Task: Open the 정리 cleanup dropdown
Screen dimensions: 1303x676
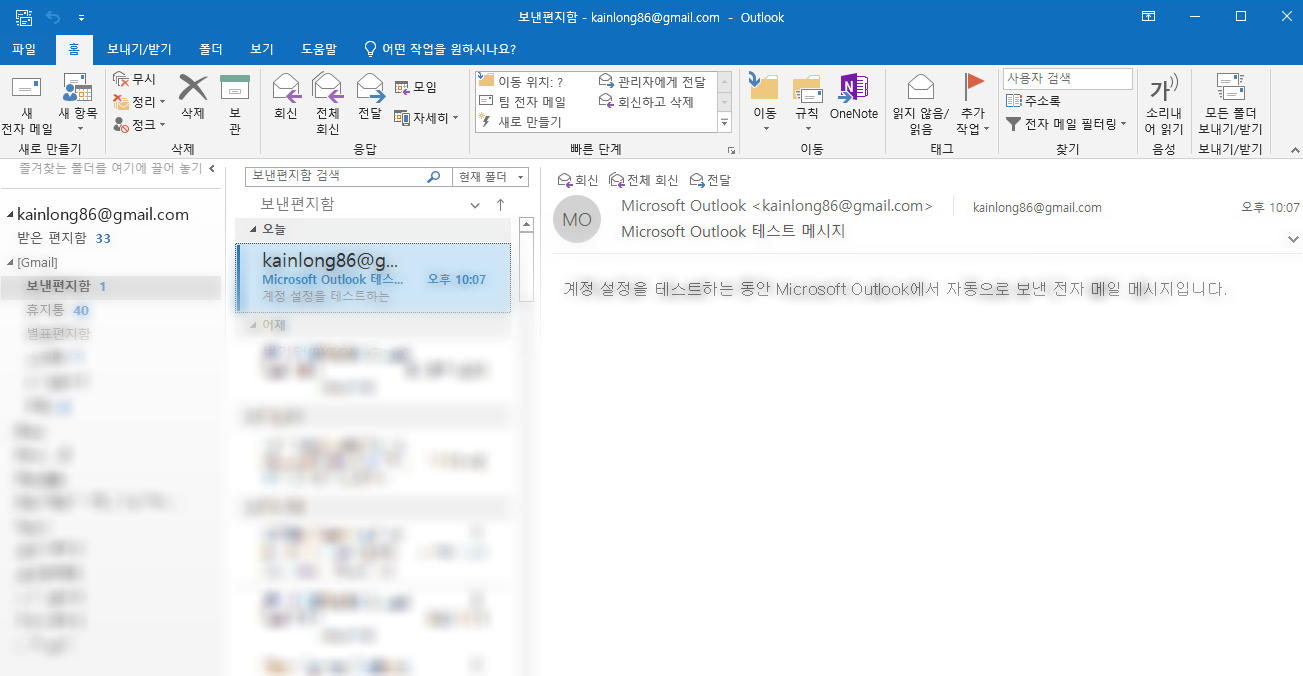Action: (140, 102)
